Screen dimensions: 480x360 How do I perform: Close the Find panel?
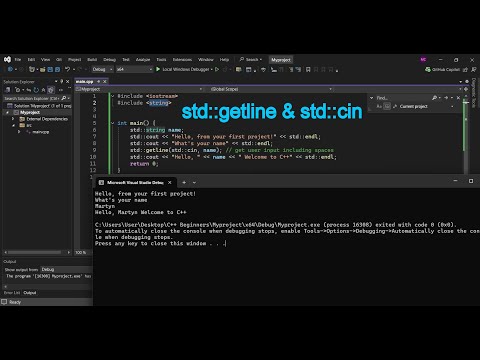[458, 98]
